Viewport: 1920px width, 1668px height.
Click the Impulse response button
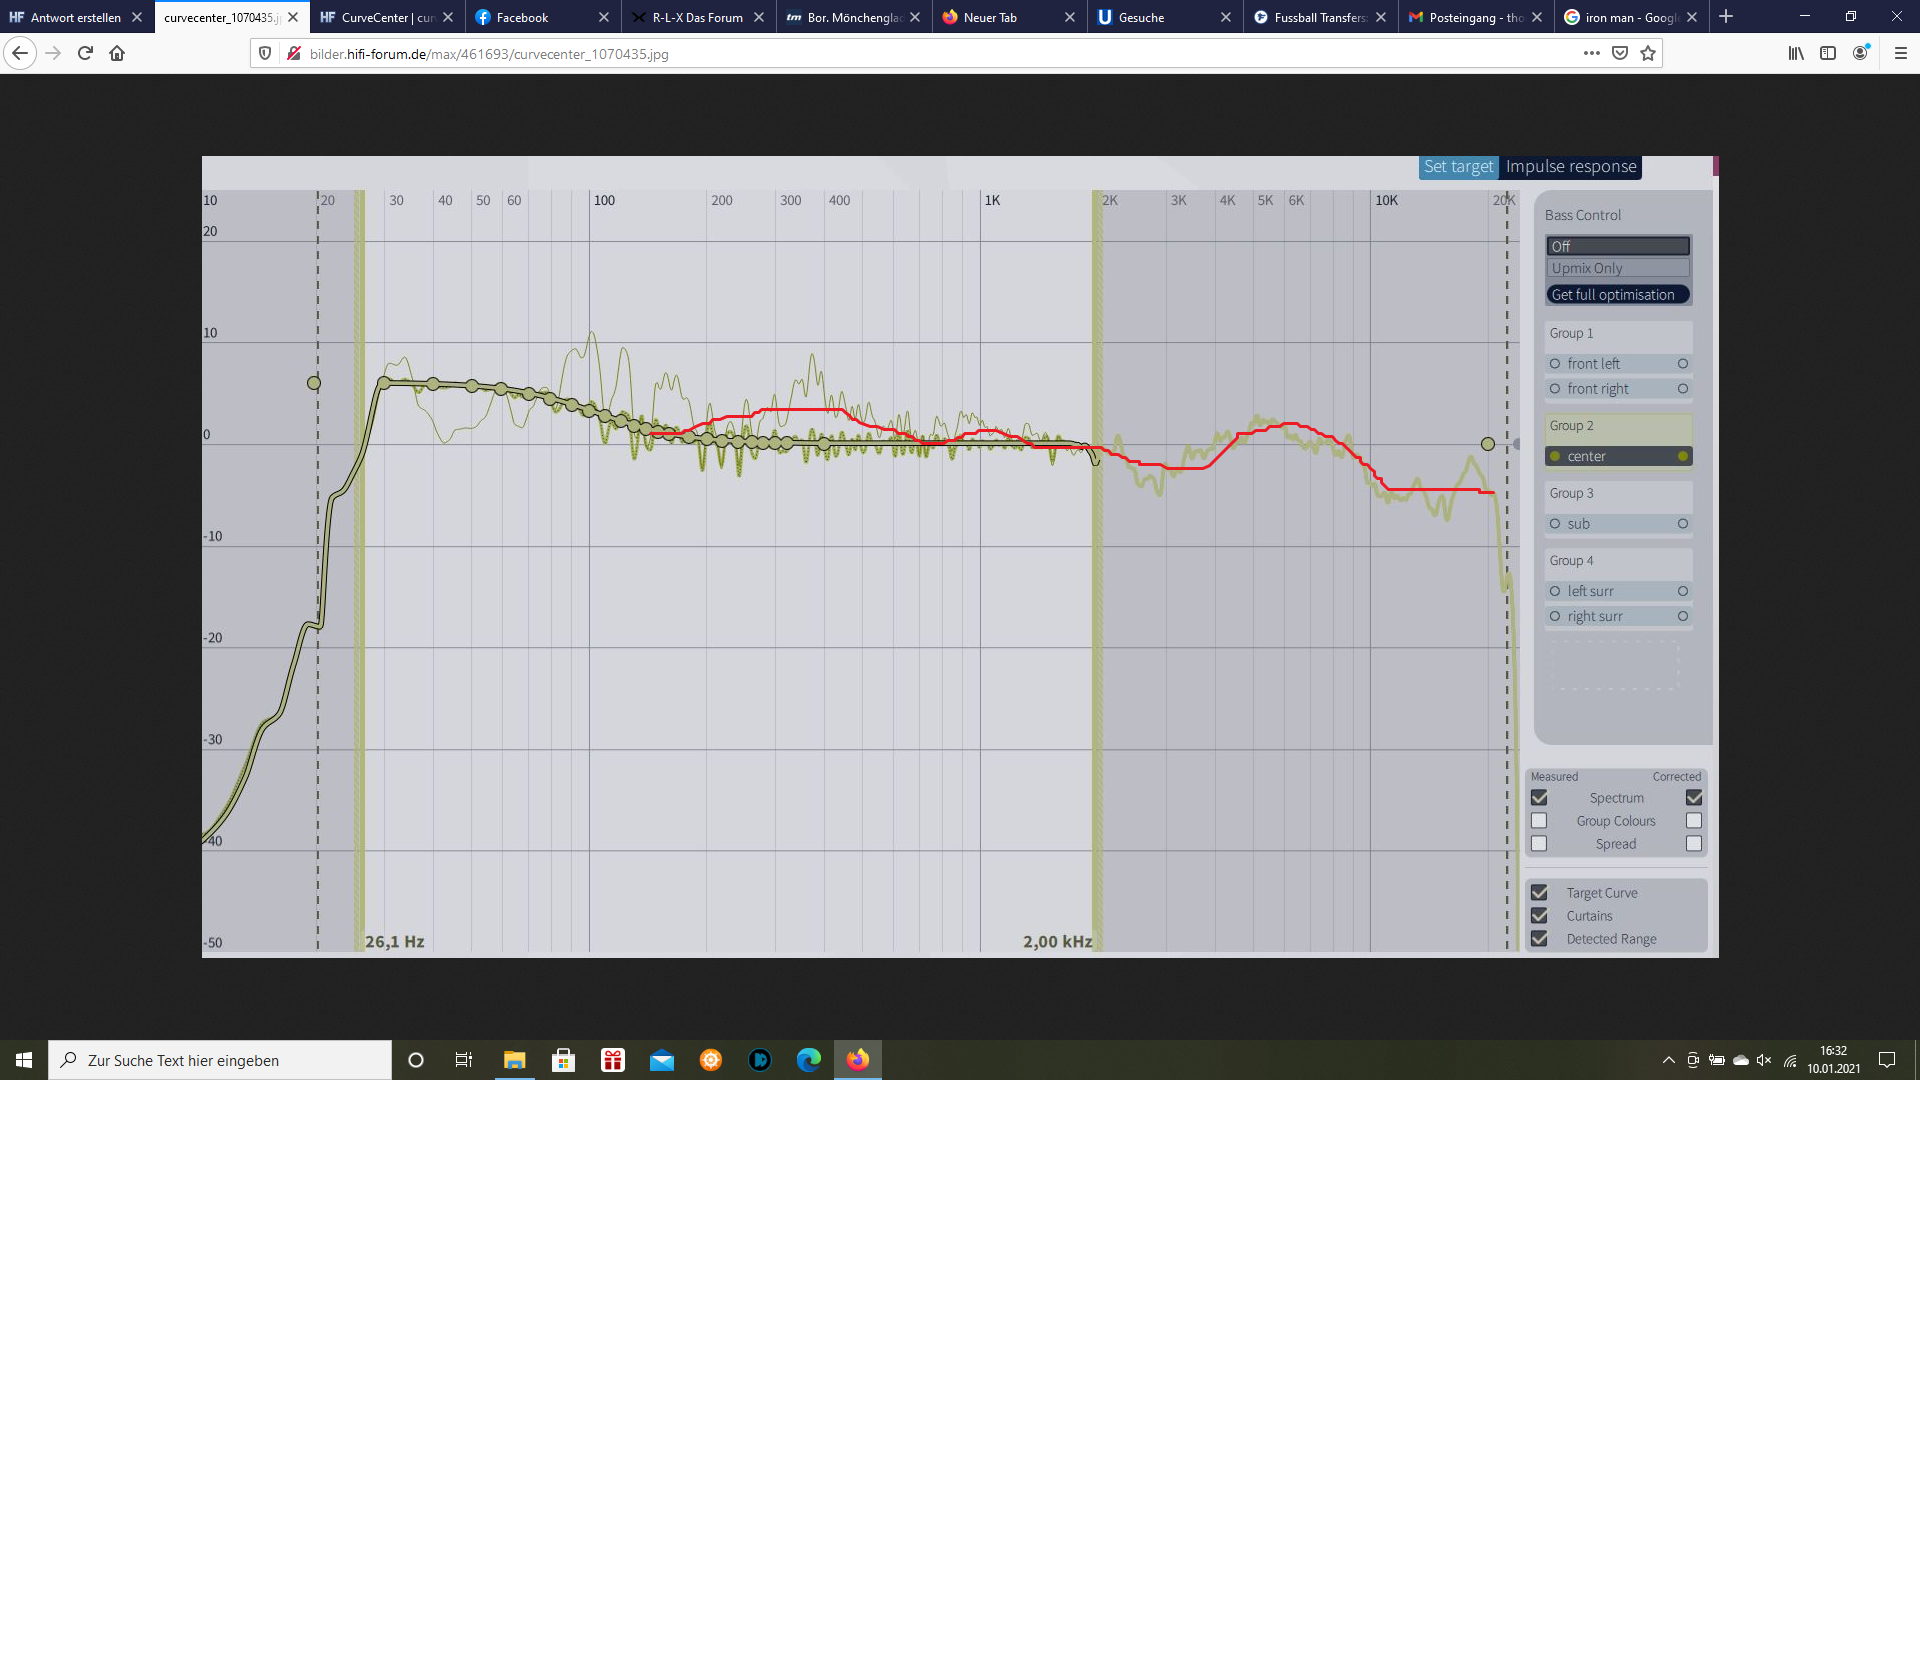coord(1570,167)
